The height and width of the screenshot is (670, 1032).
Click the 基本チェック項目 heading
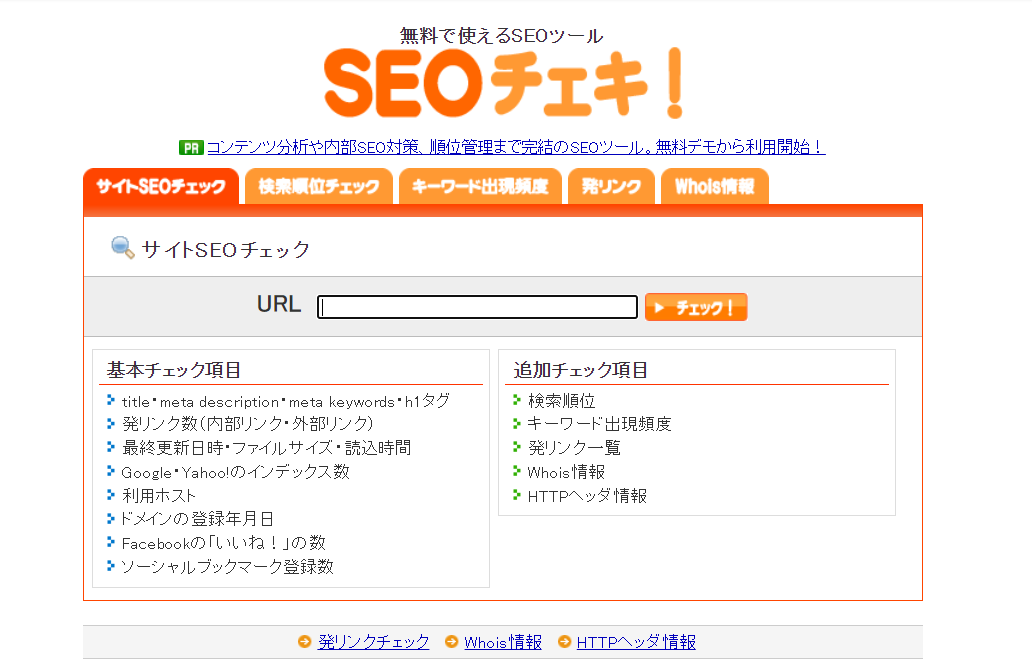pyautogui.click(x=174, y=370)
